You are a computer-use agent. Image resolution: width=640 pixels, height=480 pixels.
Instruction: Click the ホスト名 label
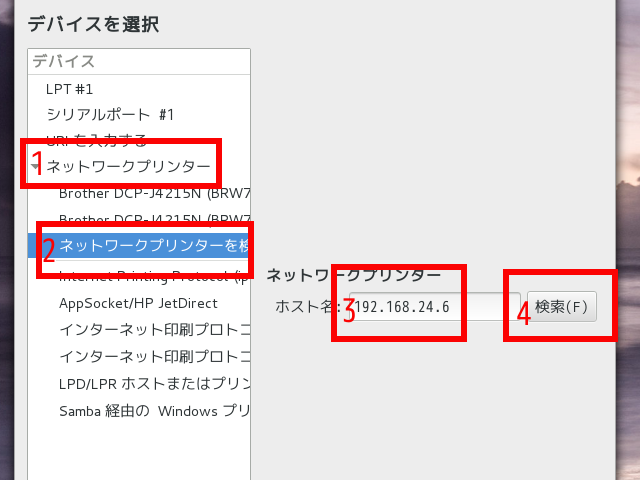tap(306, 306)
